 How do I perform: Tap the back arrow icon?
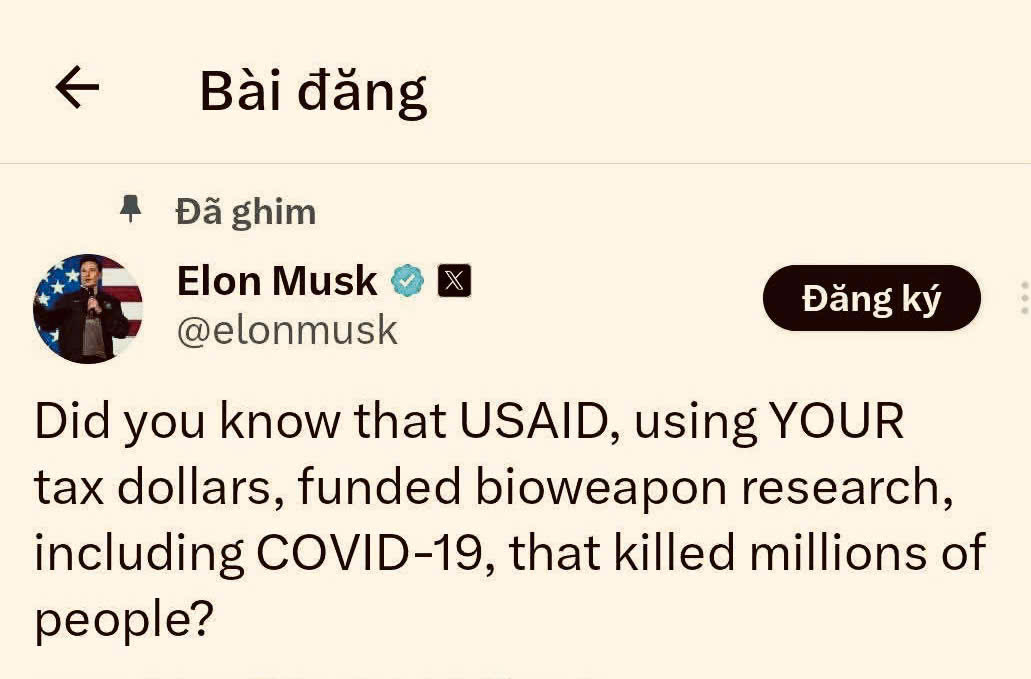click(77, 89)
